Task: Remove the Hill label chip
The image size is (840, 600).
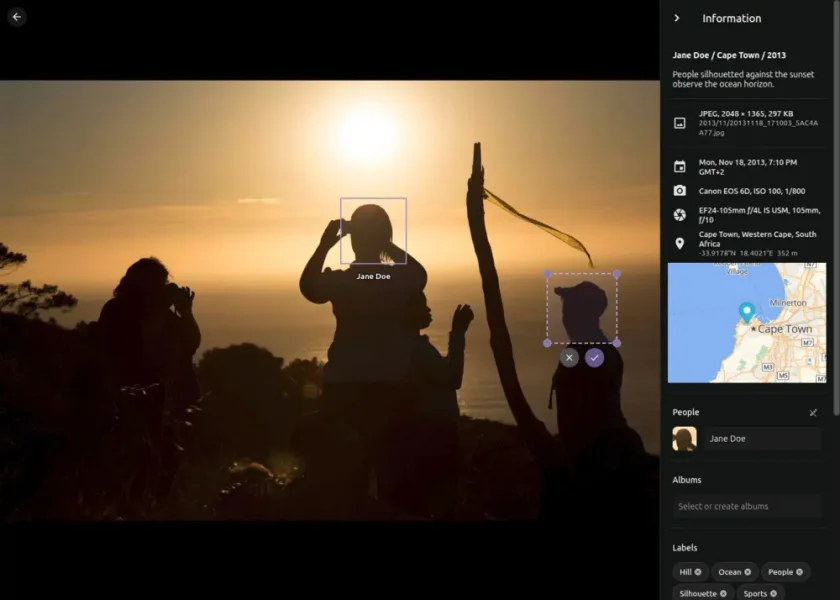Action: (698, 572)
